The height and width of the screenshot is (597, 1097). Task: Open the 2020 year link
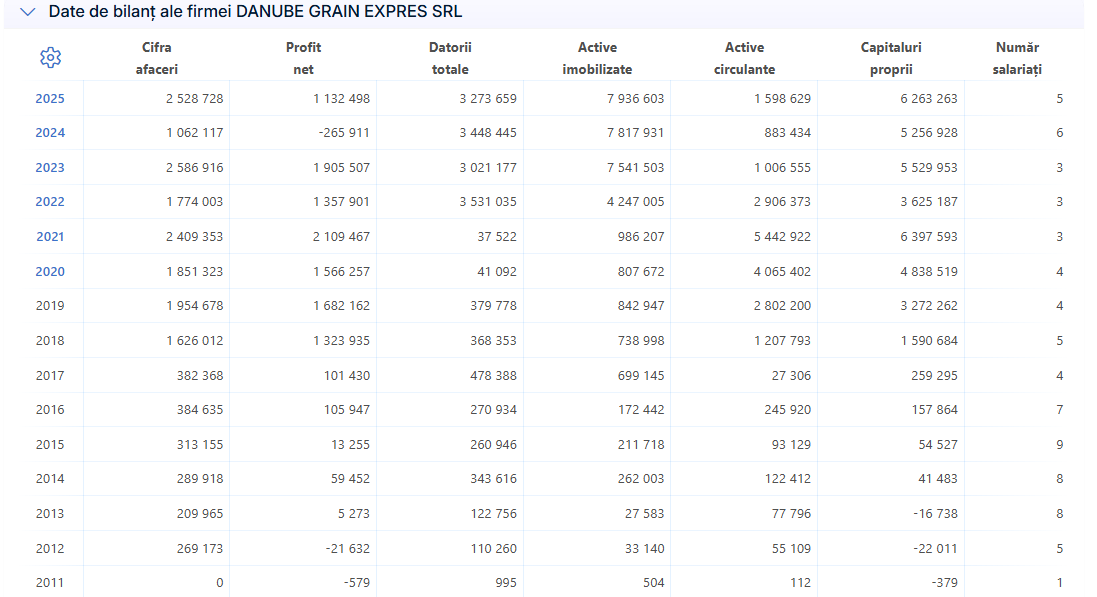50,272
